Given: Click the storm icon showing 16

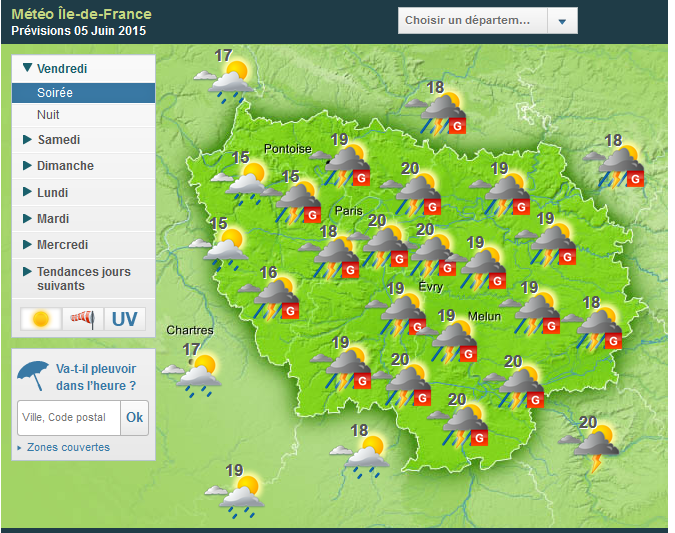Looking at the screenshot, I should click(x=269, y=298).
